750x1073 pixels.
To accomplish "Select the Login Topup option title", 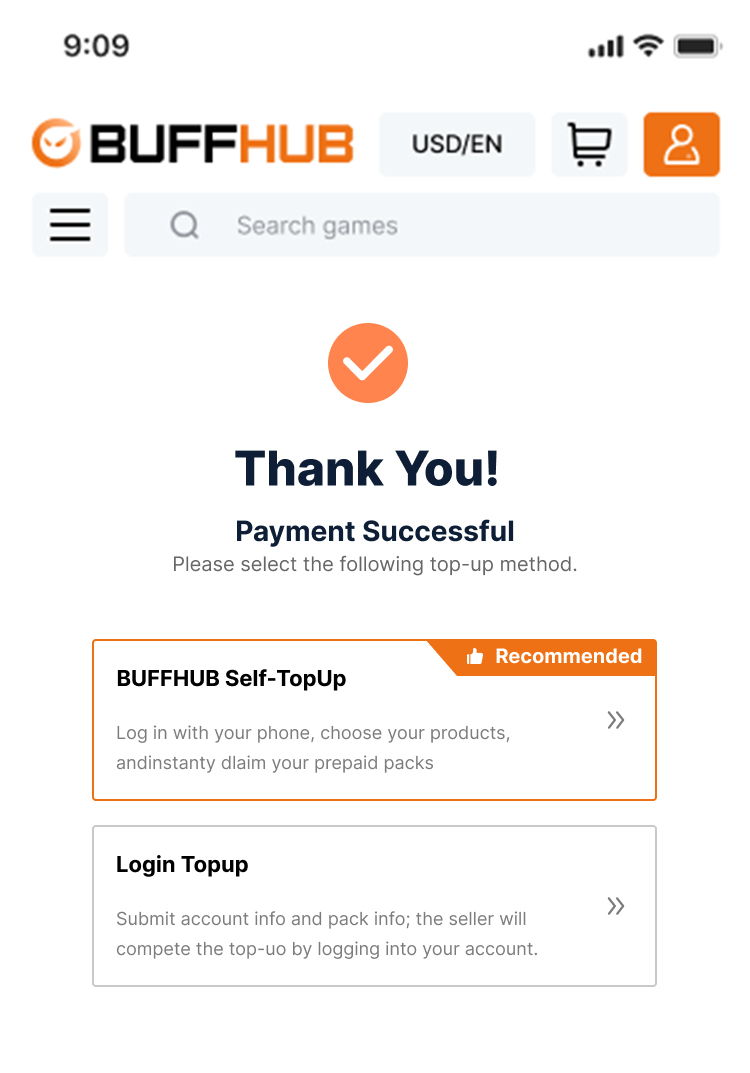I will [182, 864].
